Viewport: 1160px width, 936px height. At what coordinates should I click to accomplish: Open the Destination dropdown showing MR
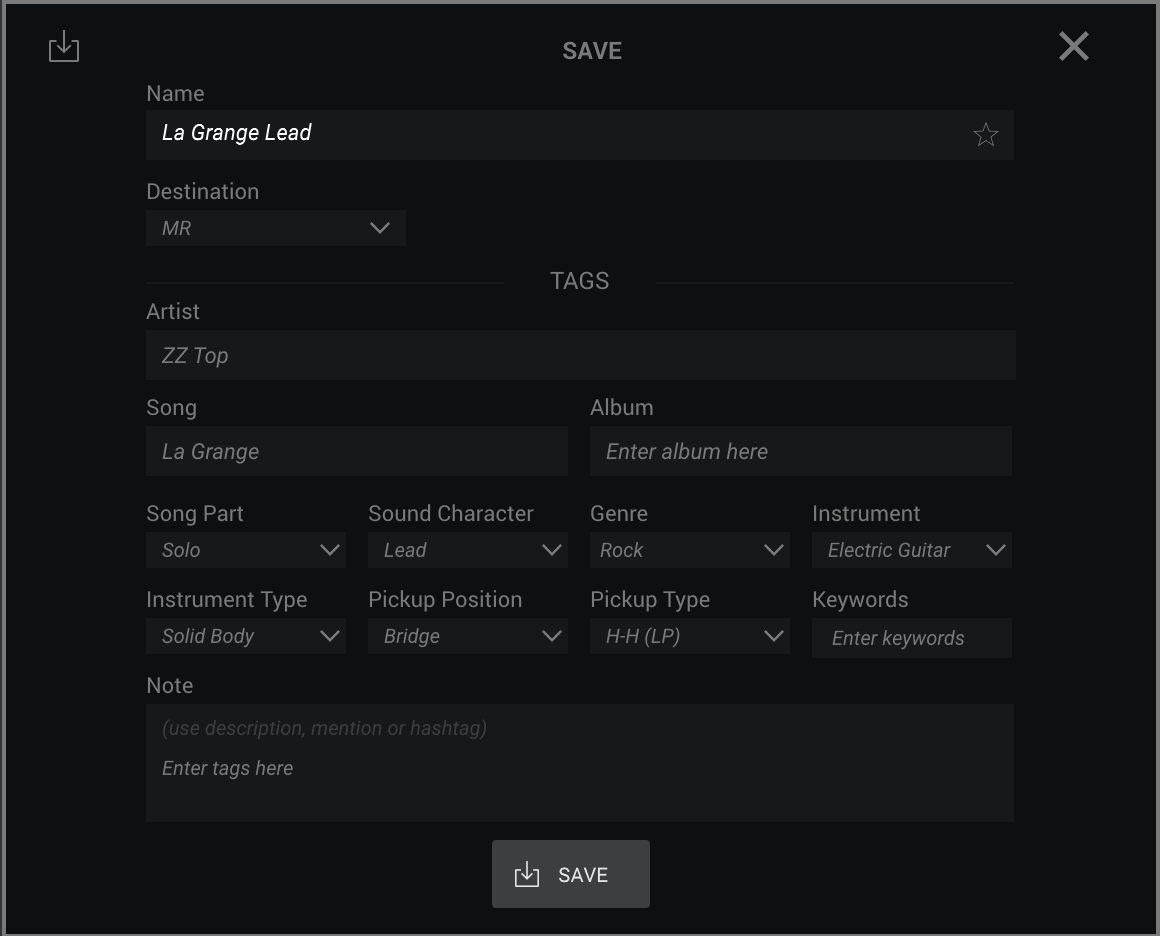pyautogui.click(x=276, y=228)
